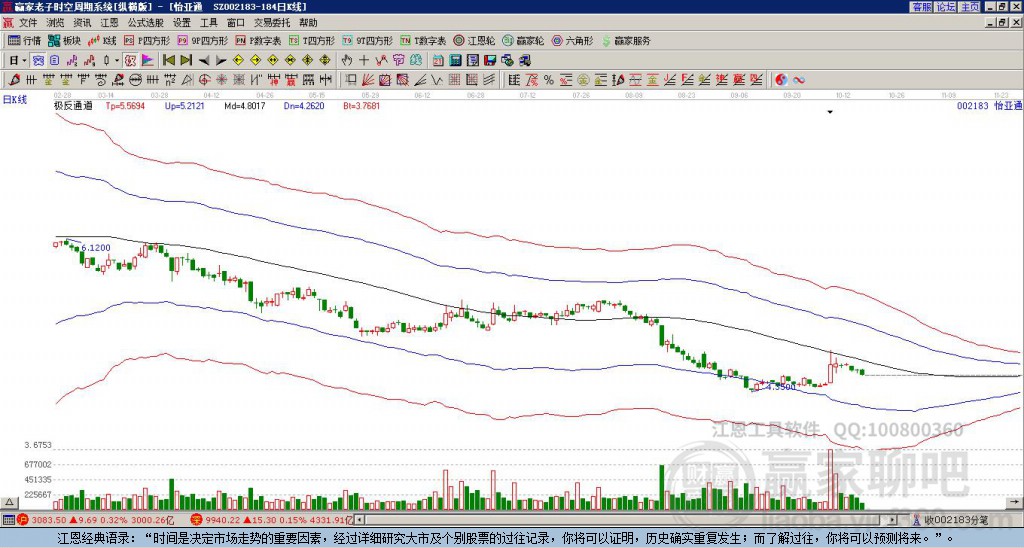The image size is (1024, 548).
Task: Click the gold 金 circle icon
Action: [x=583, y=80]
